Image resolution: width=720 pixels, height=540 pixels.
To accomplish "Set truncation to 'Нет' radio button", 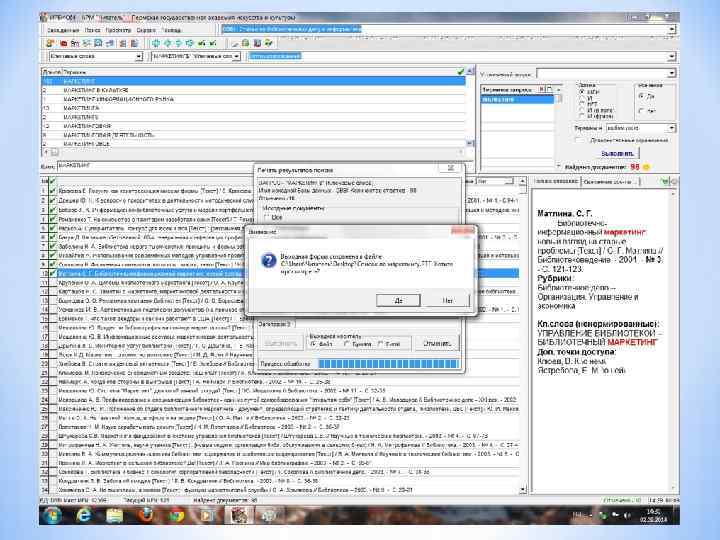I will click(x=641, y=111).
